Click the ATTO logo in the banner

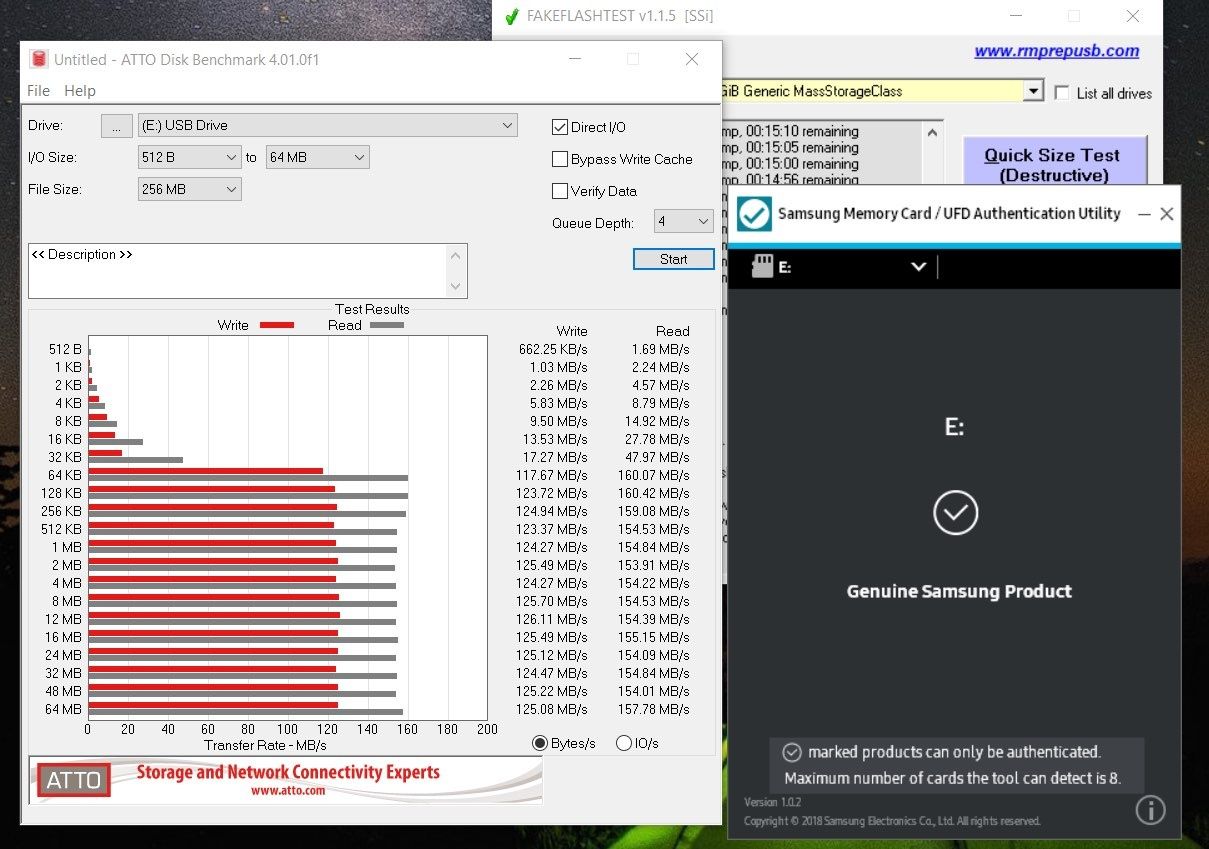[x=75, y=781]
